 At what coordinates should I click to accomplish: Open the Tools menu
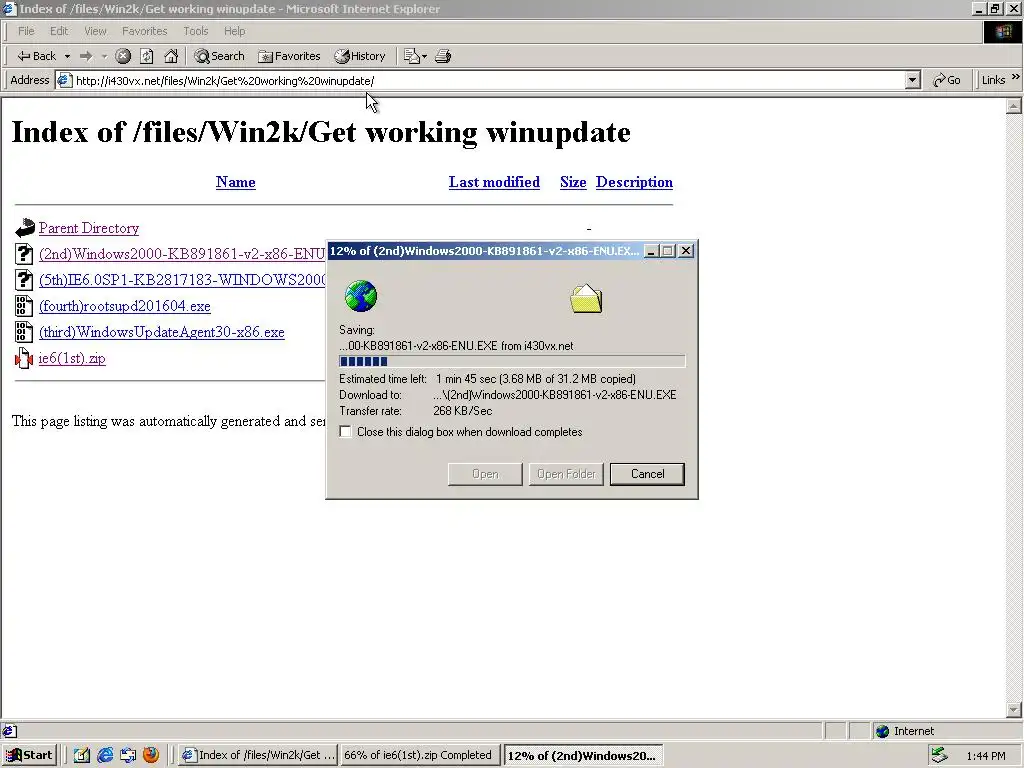(x=195, y=31)
